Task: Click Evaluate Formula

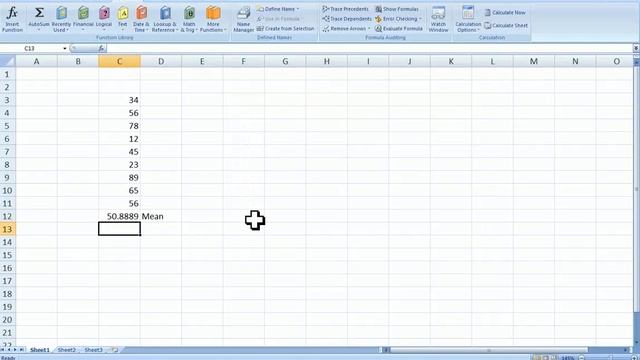Action: point(399,29)
